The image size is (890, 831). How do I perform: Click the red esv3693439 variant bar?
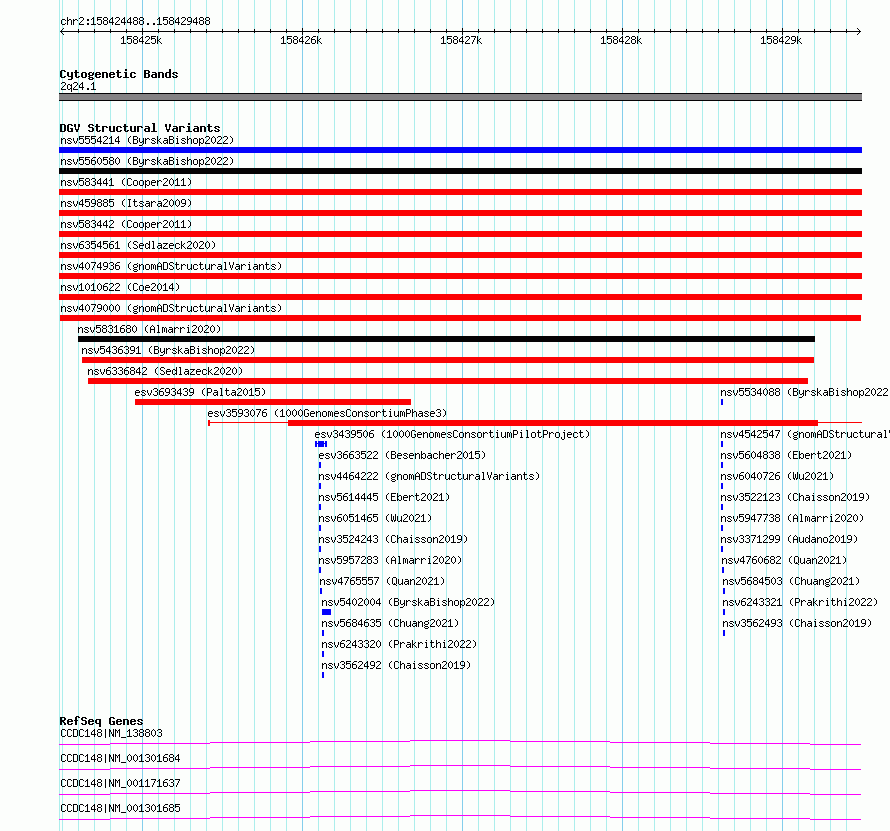[273, 402]
